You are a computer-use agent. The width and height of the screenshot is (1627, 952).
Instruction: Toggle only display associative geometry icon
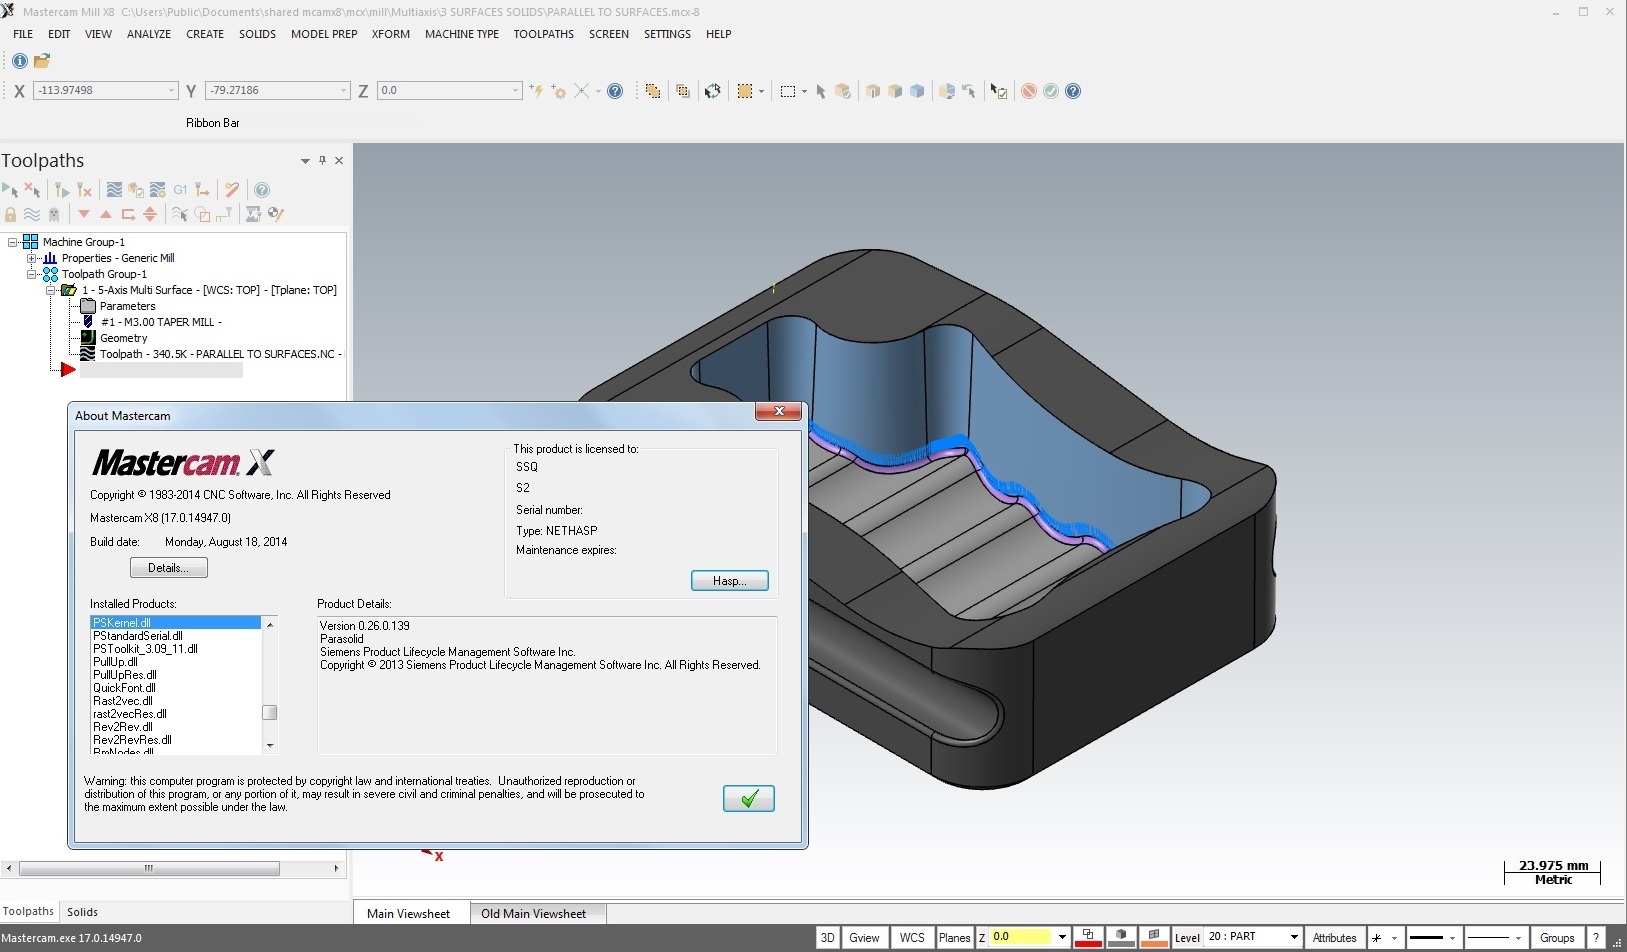(x=202, y=214)
